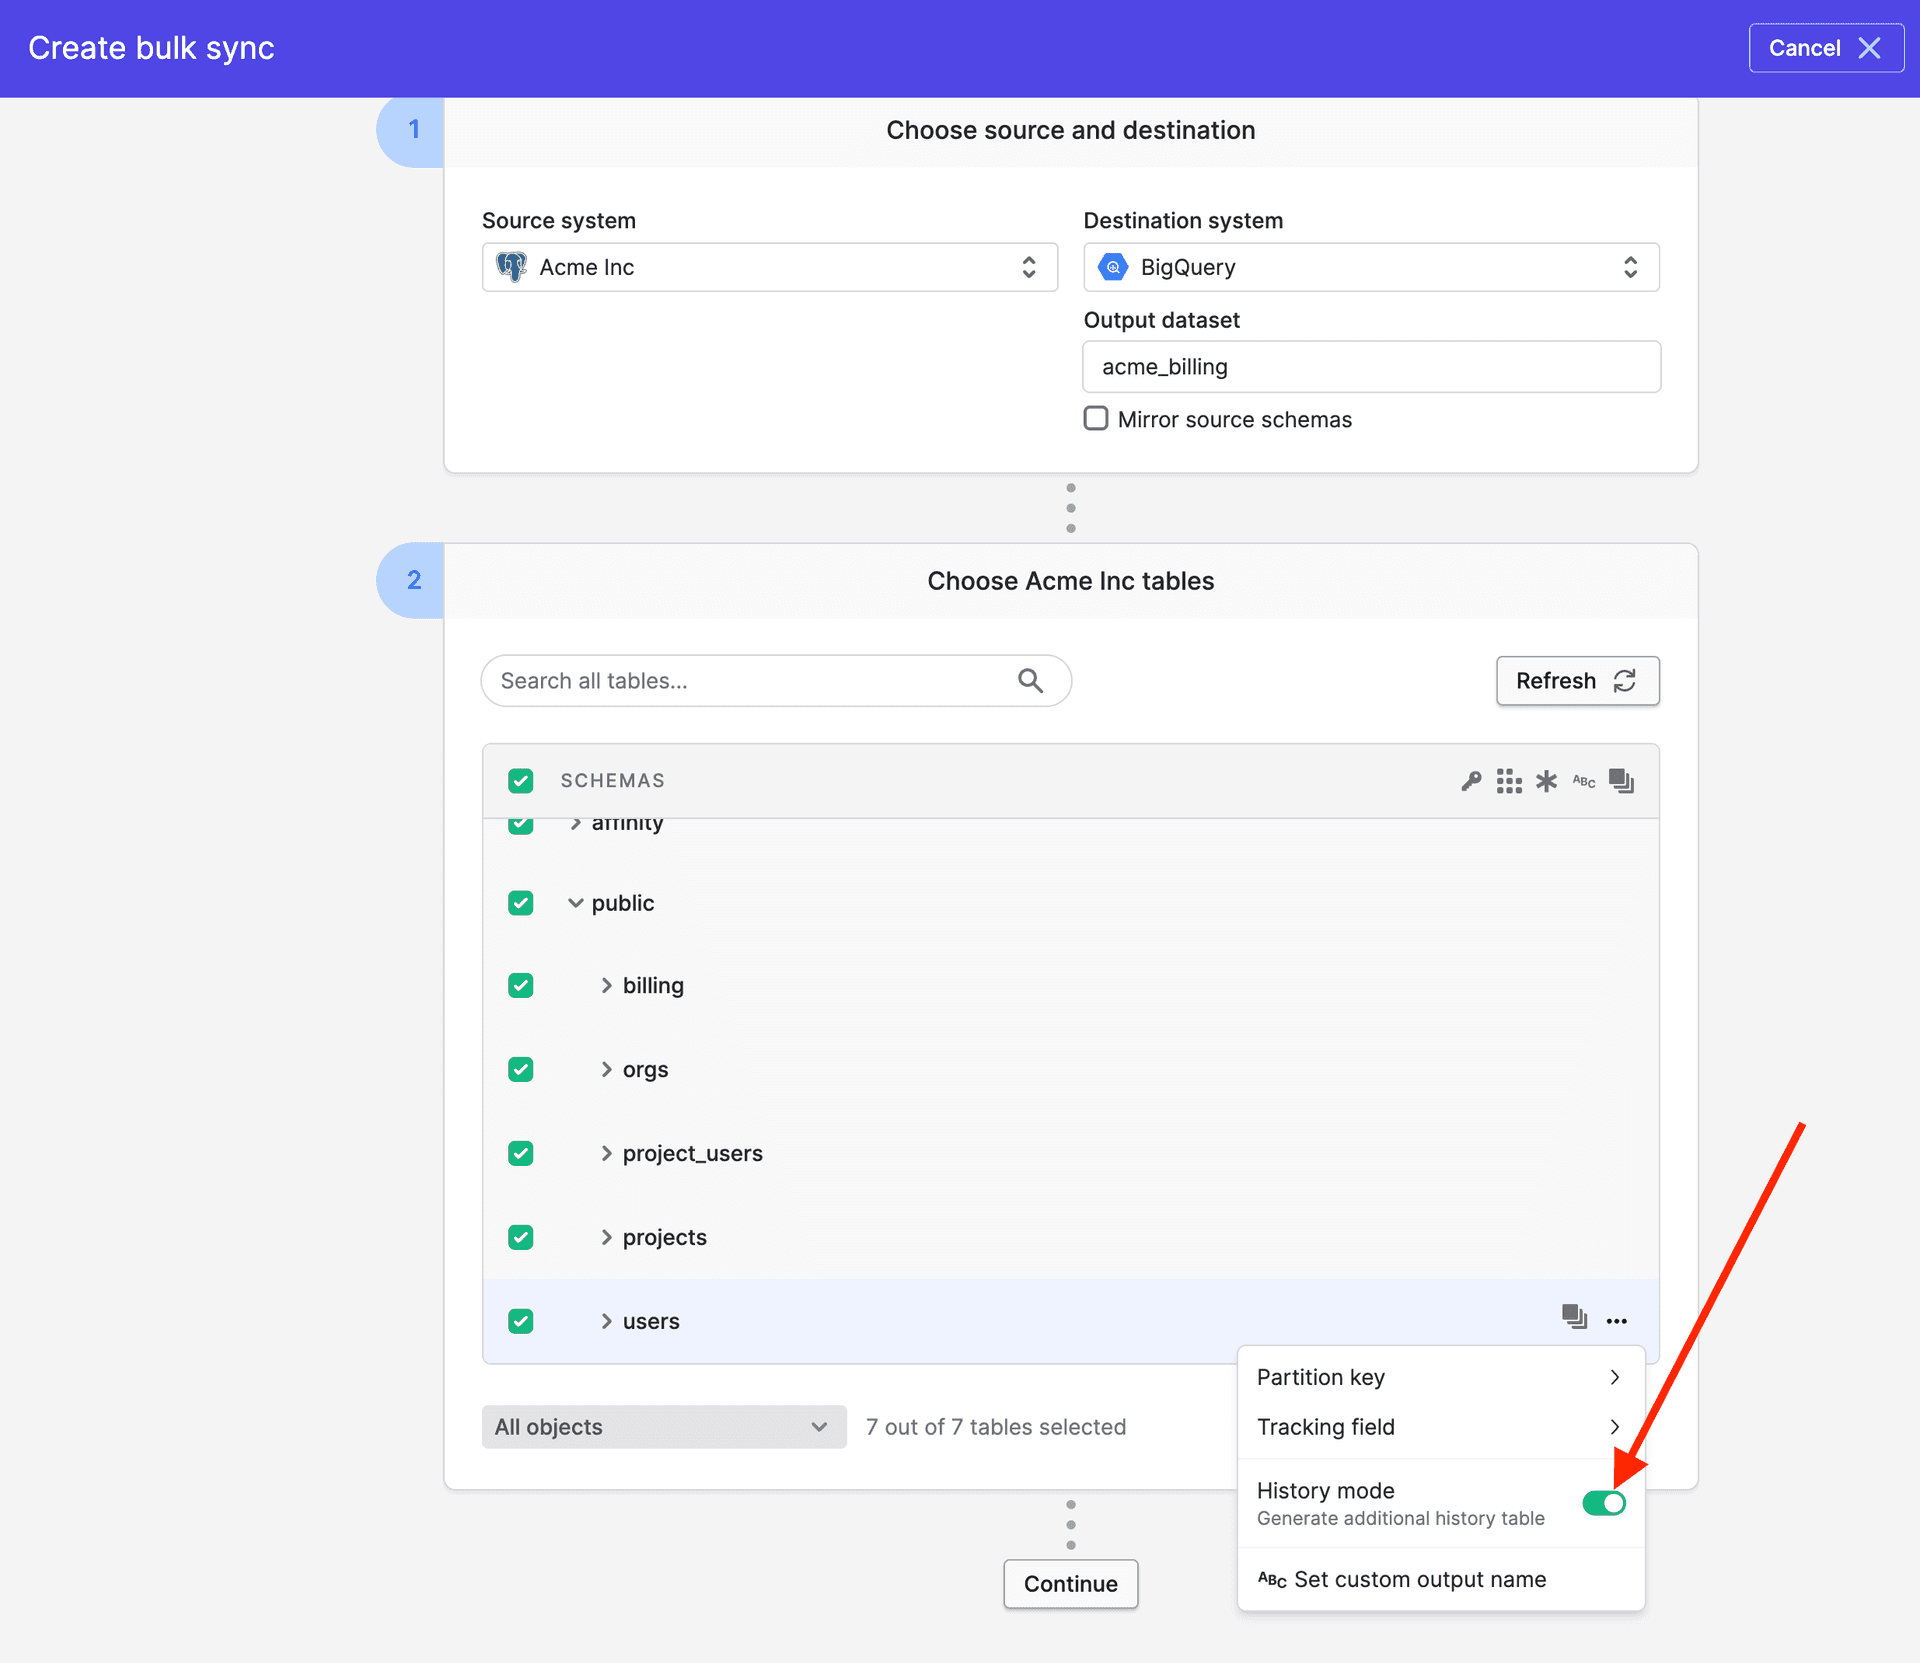Uncheck the billing table checkbox
The image size is (1920, 1663).
(x=520, y=985)
